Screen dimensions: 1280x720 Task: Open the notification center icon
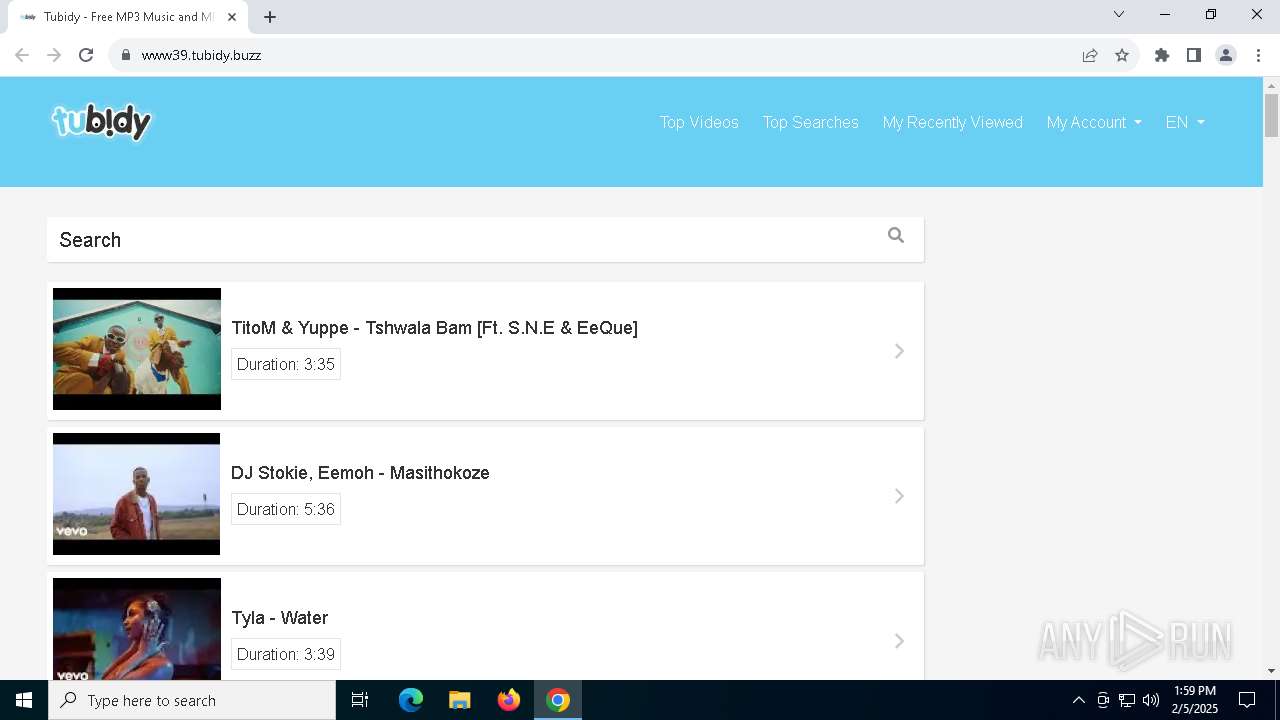[x=1247, y=700]
